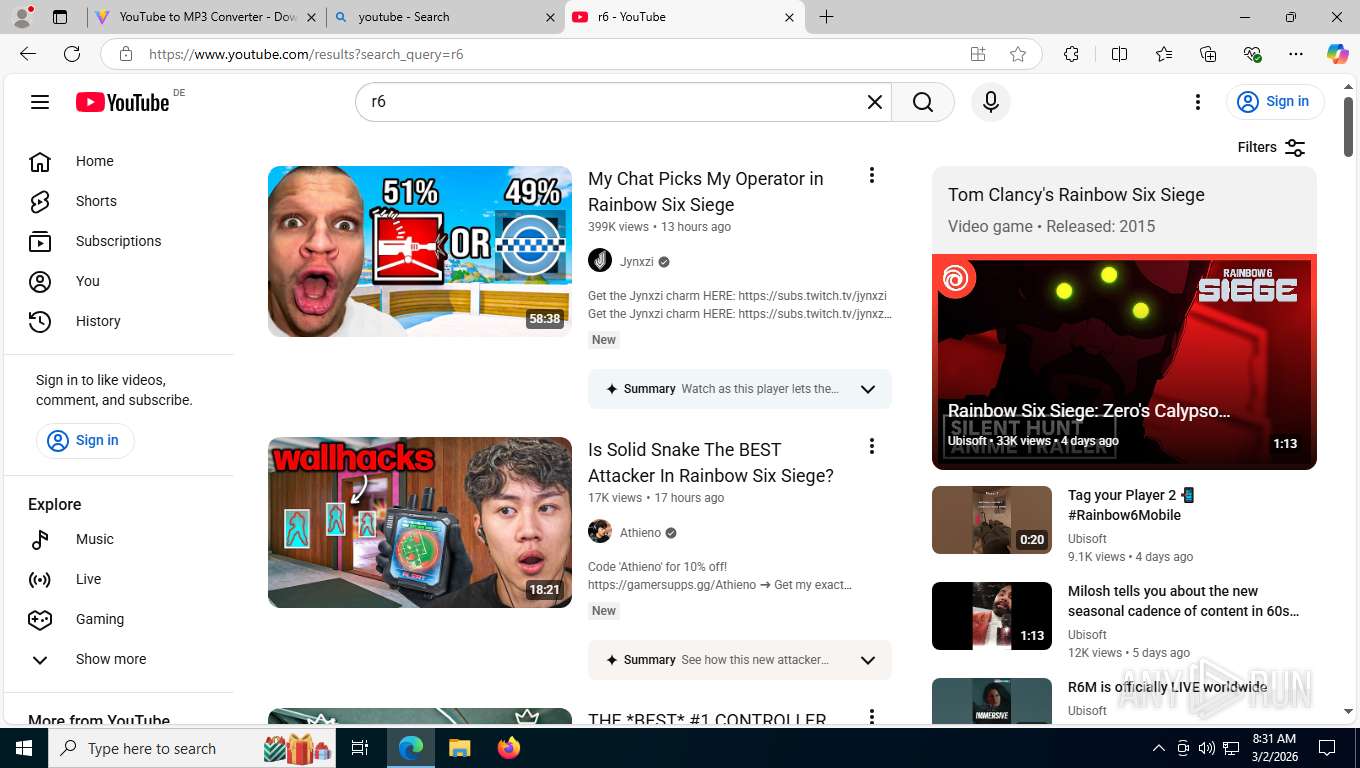Open Tom Clancy's Rainbow Six Siege title
The width and height of the screenshot is (1360, 768).
tap(1076, 195)
